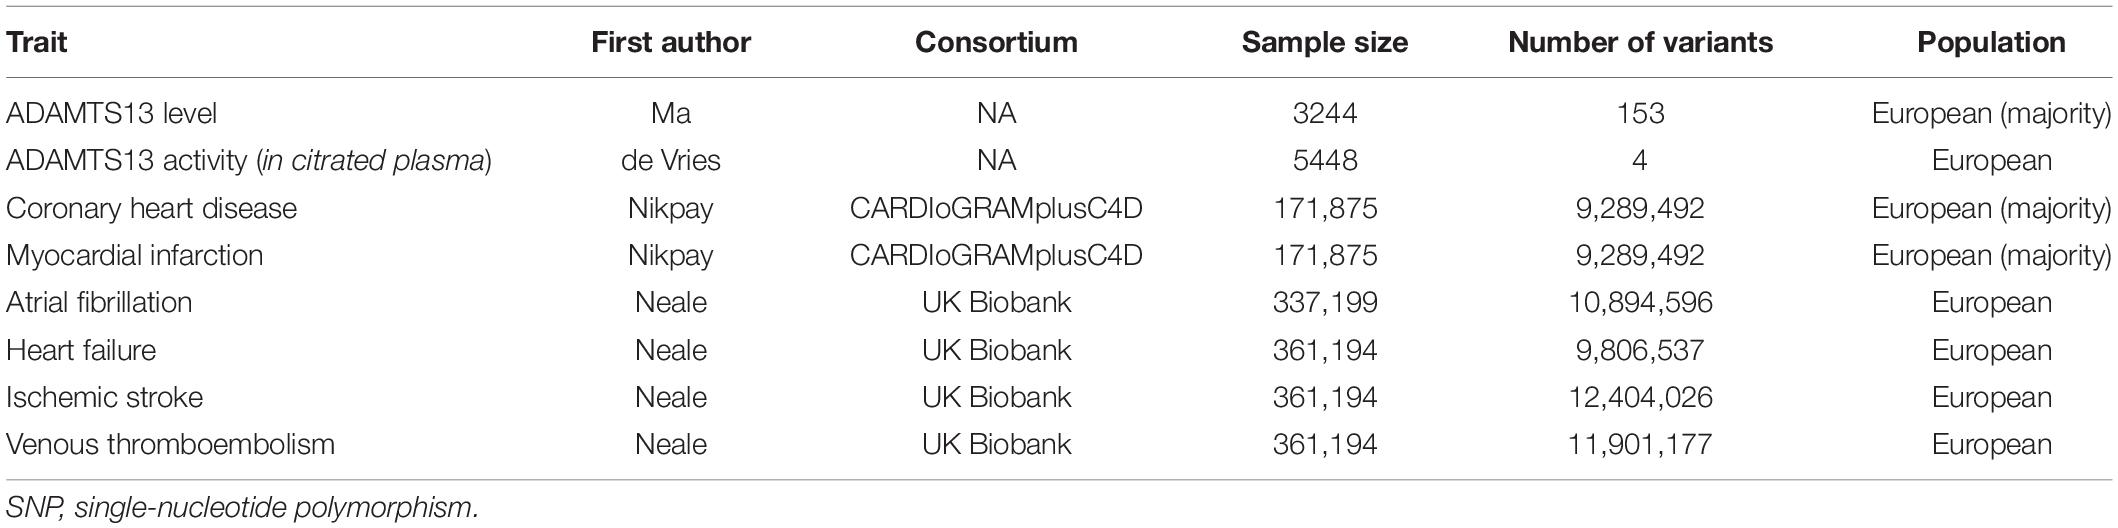Select the Ischemic stroke trait cell
Image resolution: width=2118 pixels, height=528 pixels.
click(x=104, y=397)
